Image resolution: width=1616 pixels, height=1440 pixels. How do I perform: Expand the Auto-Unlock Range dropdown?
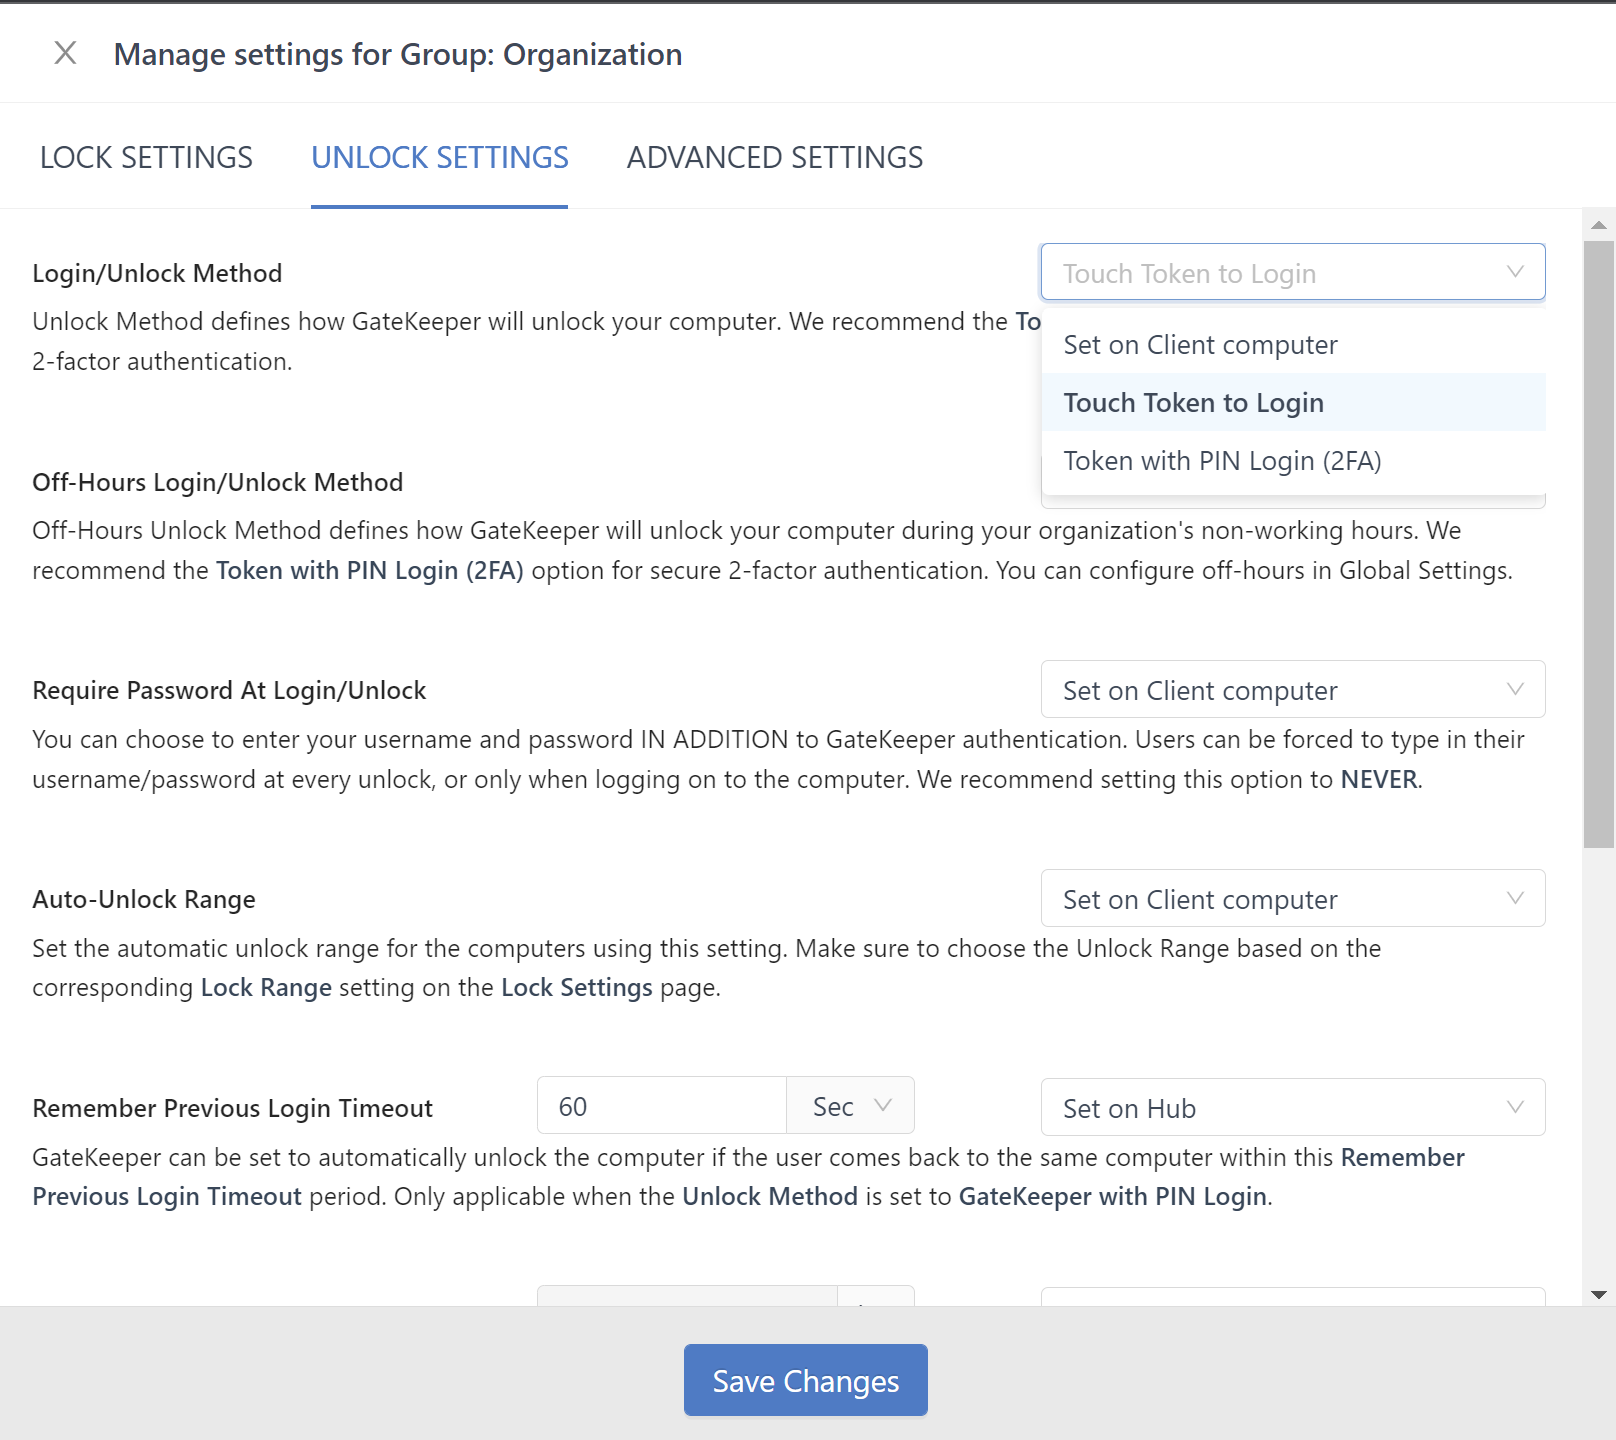(x=1292, y=899)
